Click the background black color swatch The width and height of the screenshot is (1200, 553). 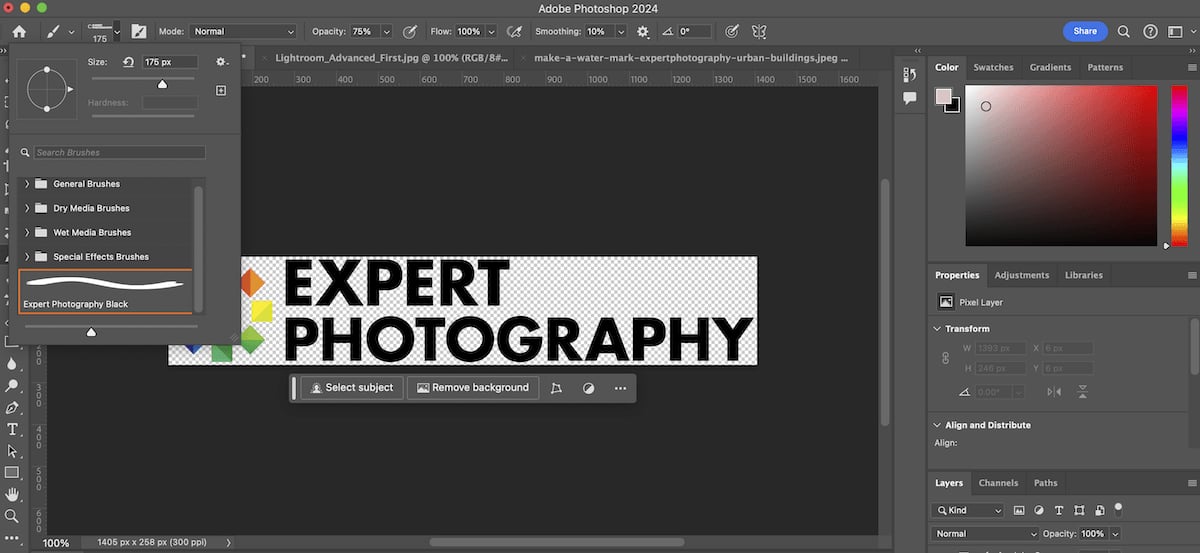pyautogui.click(x=953, y=105)
